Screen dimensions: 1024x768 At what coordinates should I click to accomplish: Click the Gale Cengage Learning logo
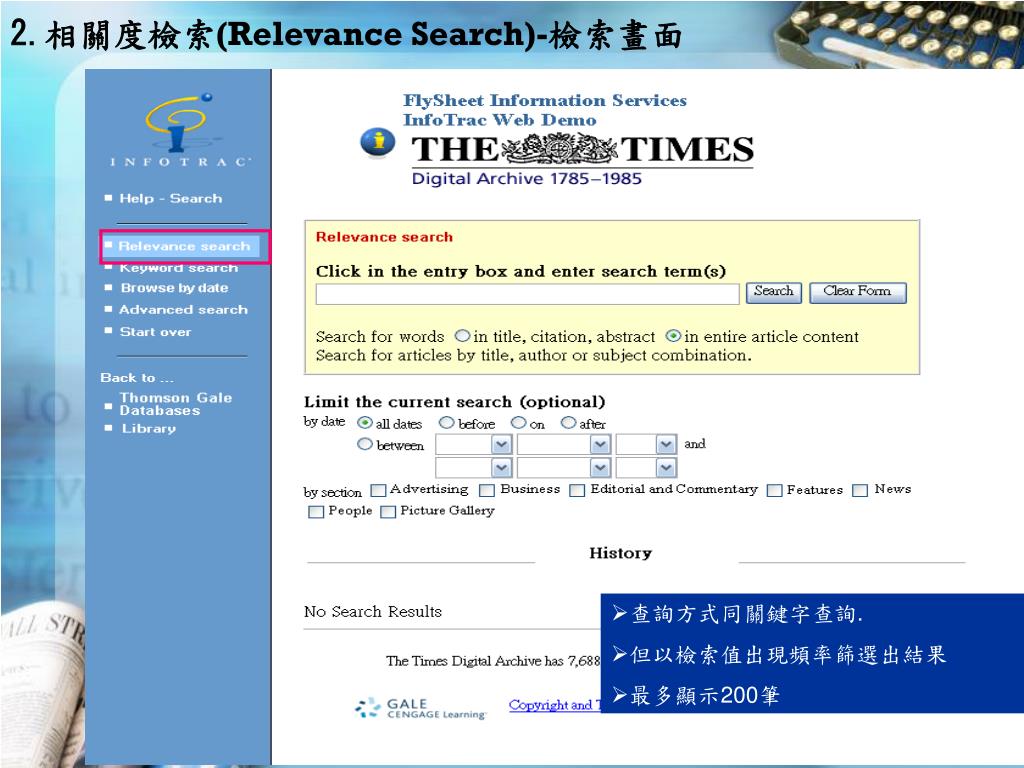[421, 709]
